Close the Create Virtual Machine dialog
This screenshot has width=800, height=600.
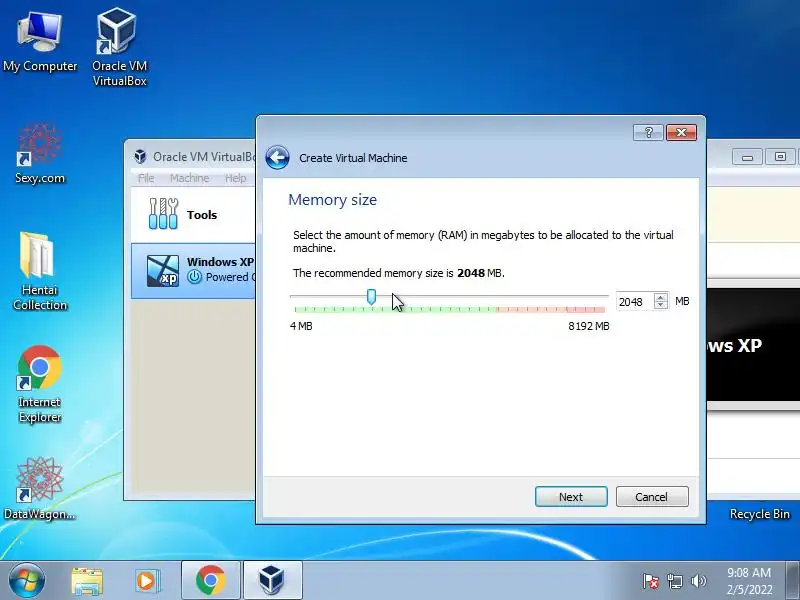tap(681, 133)
